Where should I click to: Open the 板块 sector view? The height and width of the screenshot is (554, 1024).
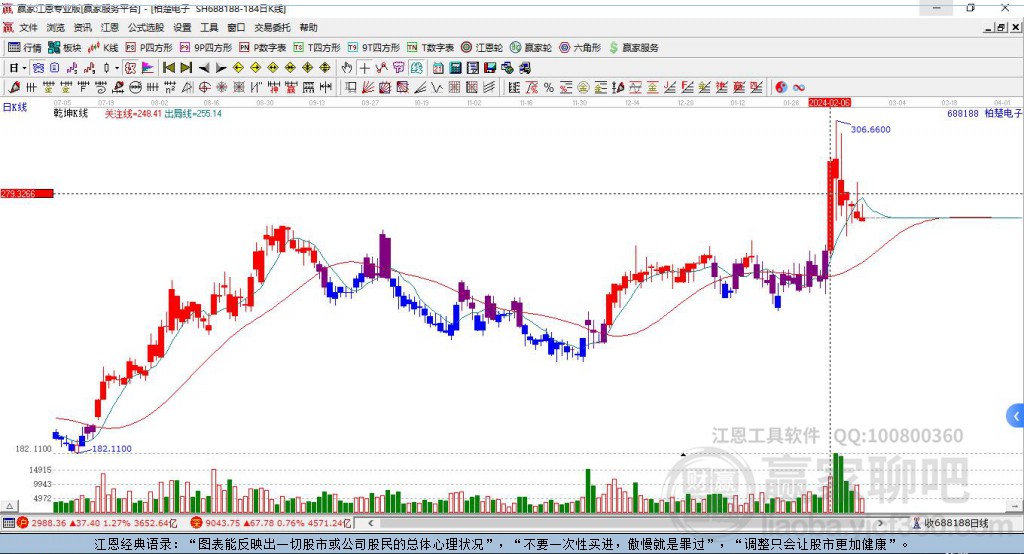[x=65, y=48]
